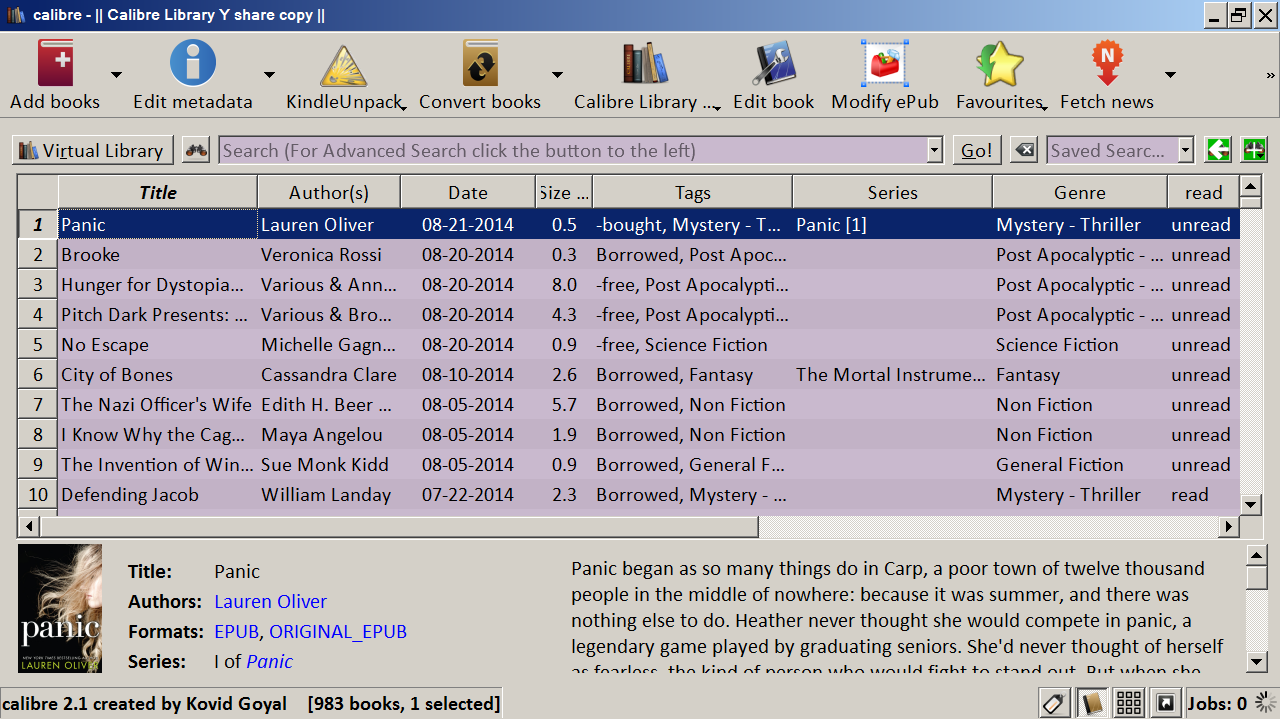Click the Go! search button
This screenshot has width=1280, height=720.
pyautogui.click(x=977, y=150)
